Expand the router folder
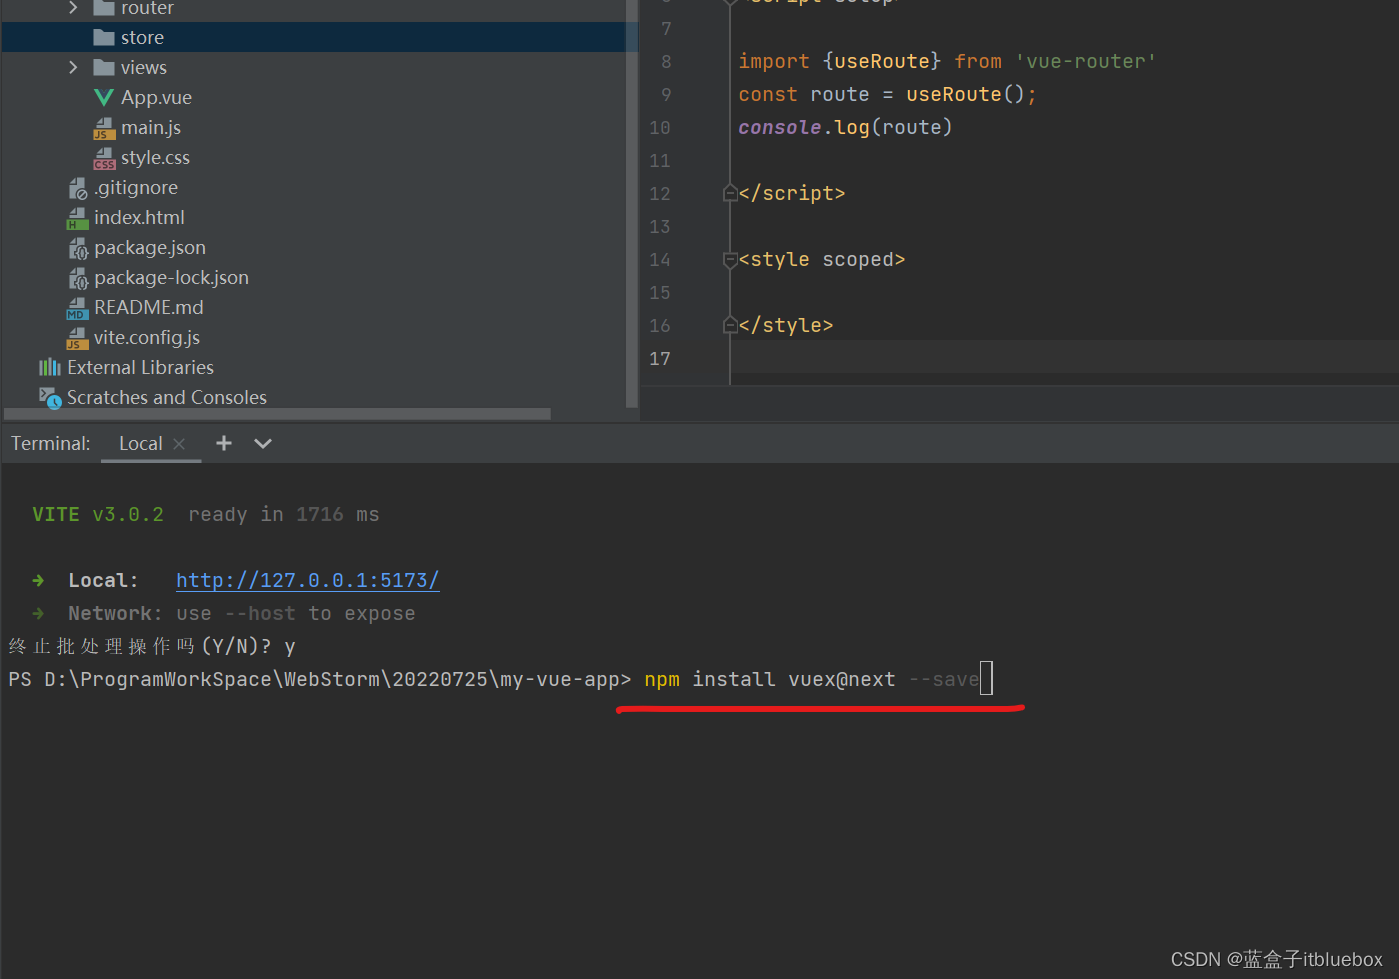Image resolution: width=1399 pixels, height=979 pixels. point(73,8)
